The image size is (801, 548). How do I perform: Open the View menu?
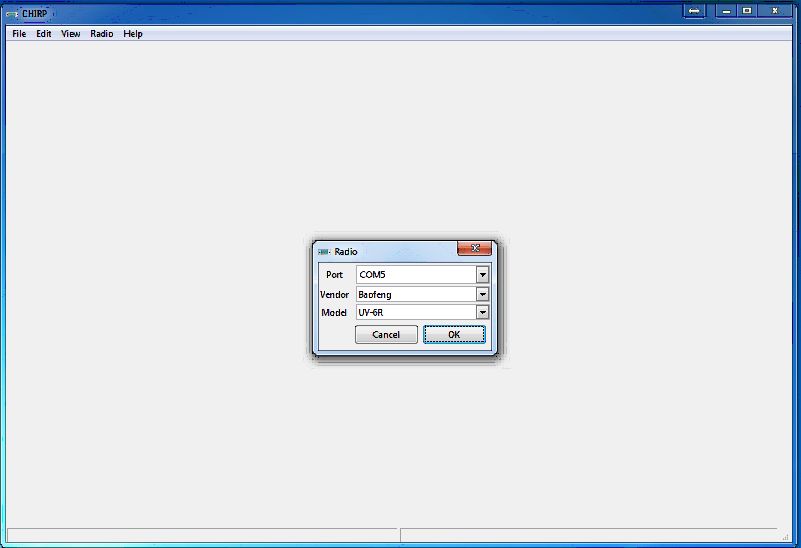tap(70, 34)
